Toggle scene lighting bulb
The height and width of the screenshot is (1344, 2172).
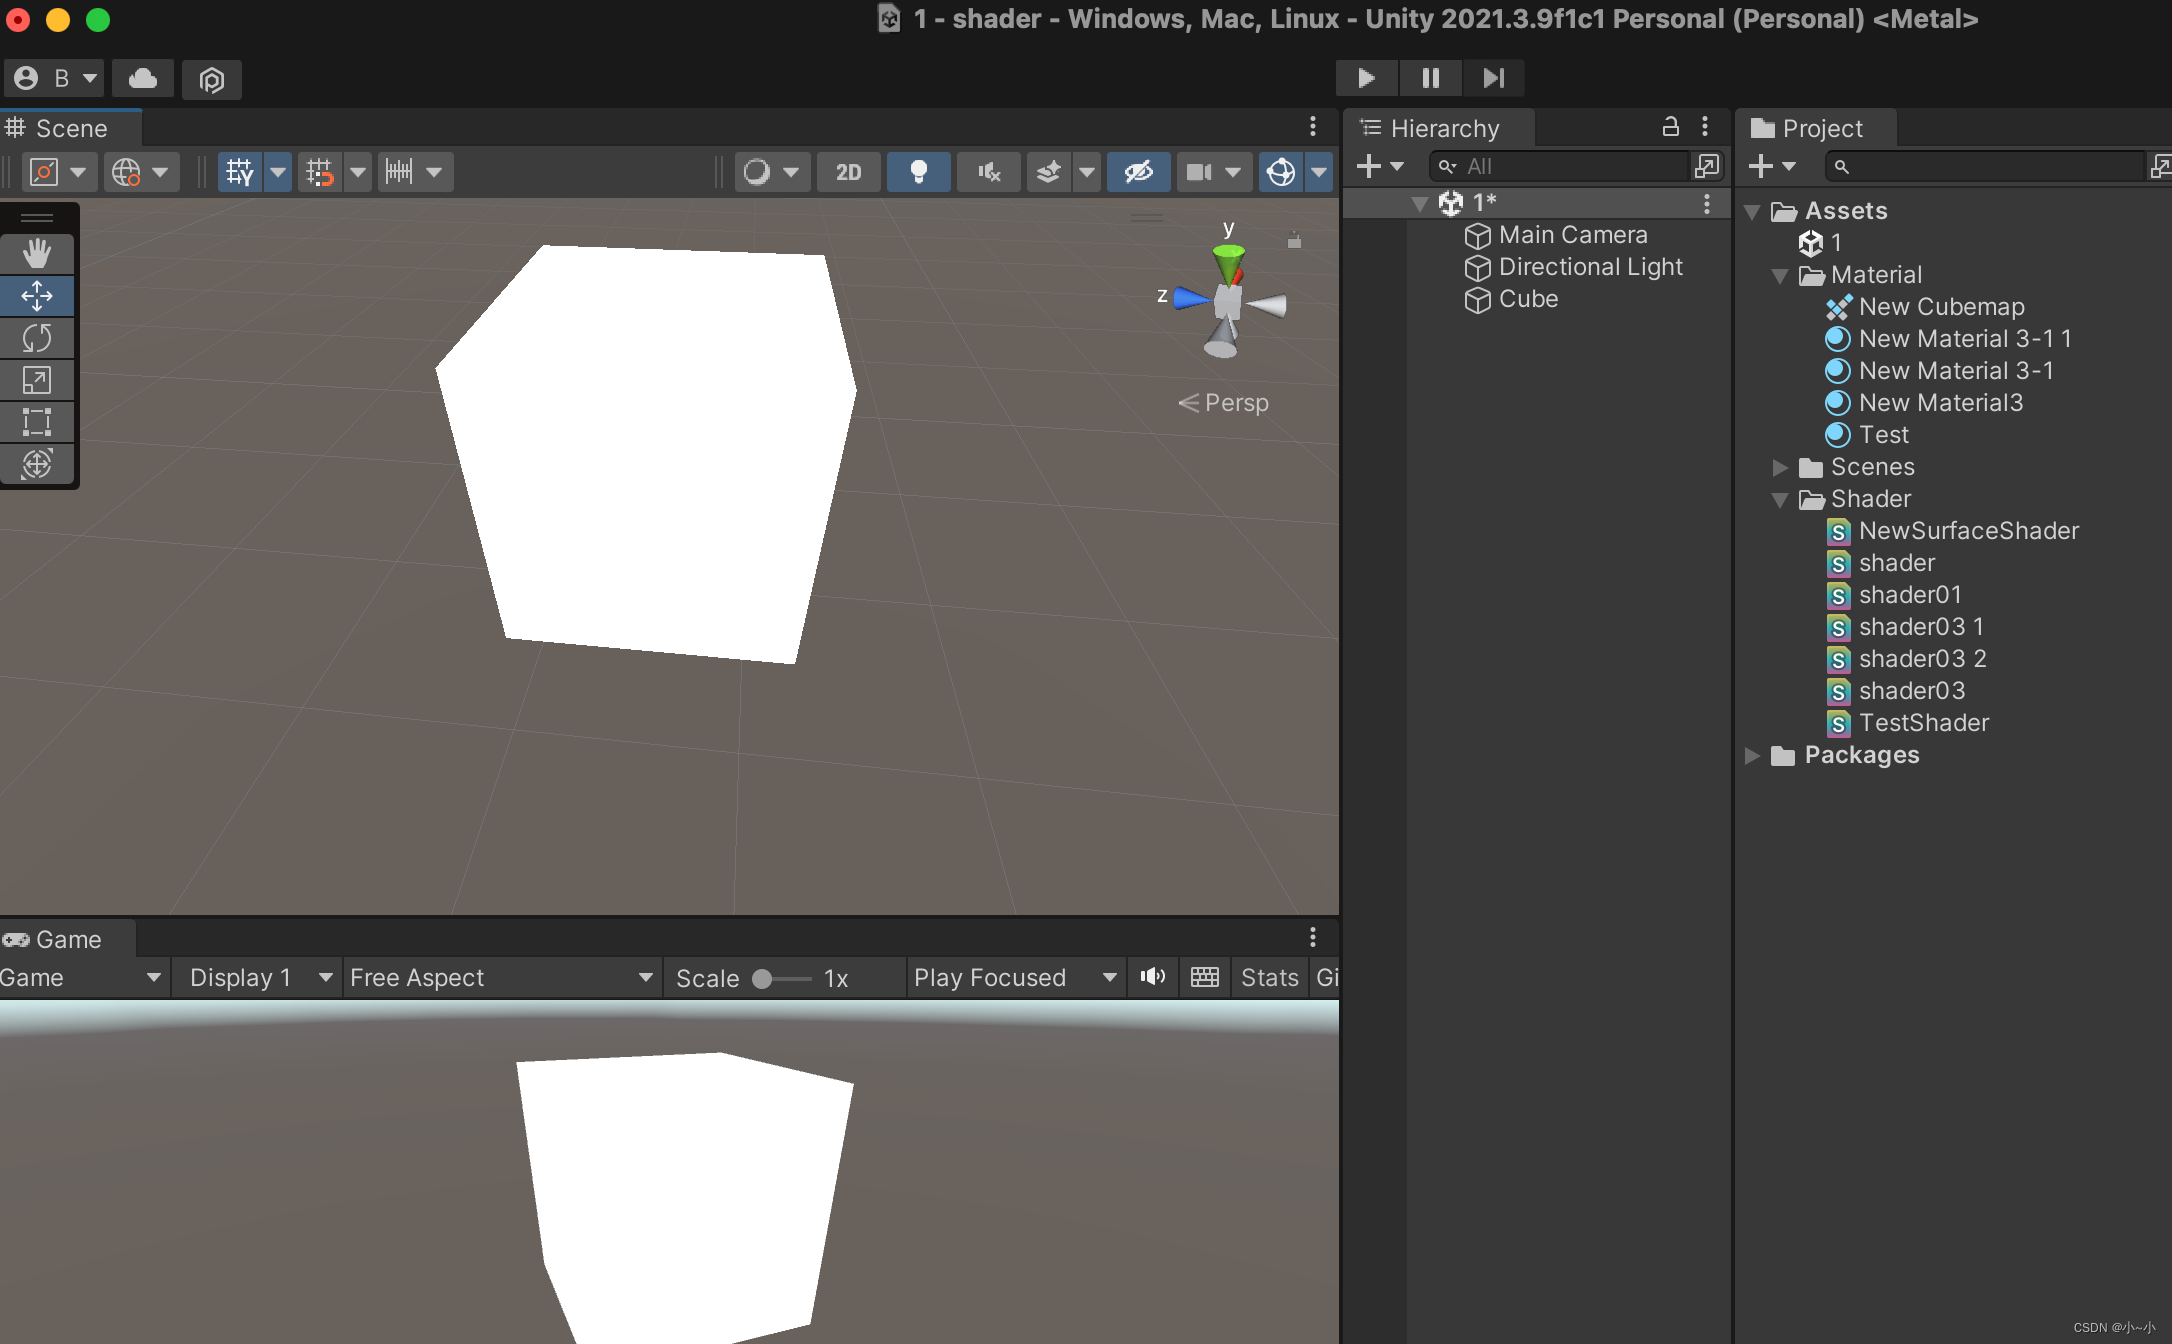918,172
